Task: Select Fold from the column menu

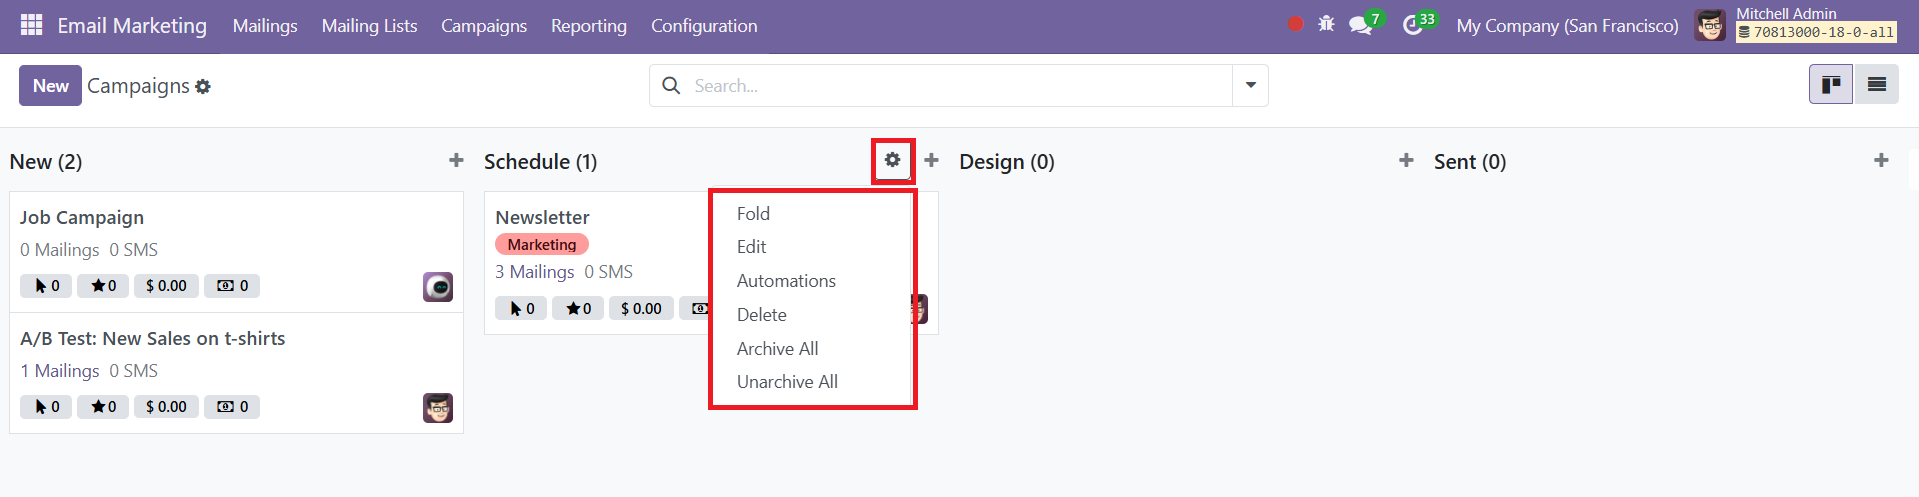Action: coord(753,214)
